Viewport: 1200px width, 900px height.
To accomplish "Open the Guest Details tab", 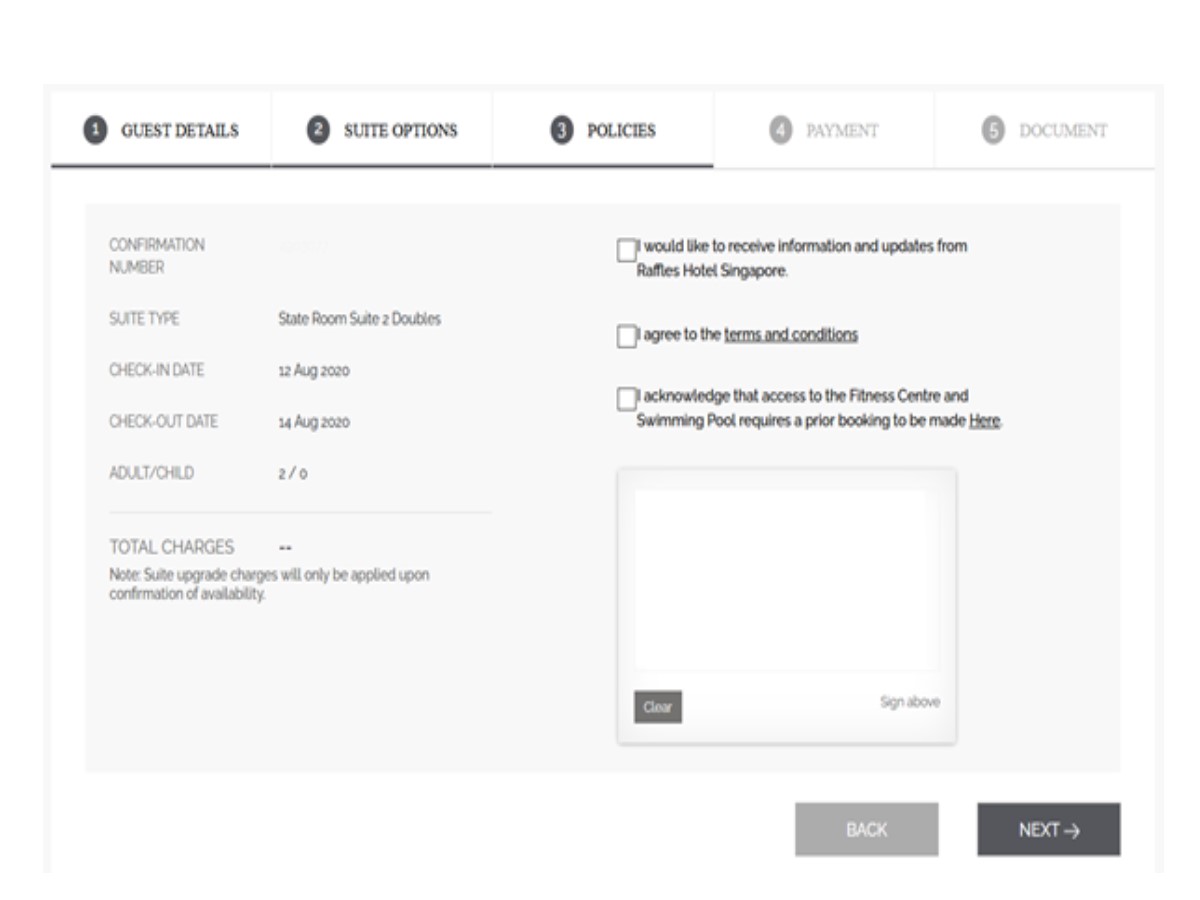I will click(x=180, y=131).
